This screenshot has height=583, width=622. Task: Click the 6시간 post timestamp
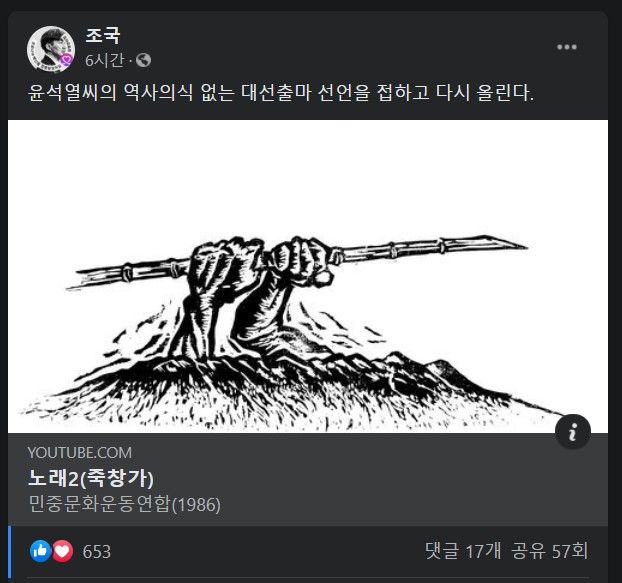(x=104, y=60)
